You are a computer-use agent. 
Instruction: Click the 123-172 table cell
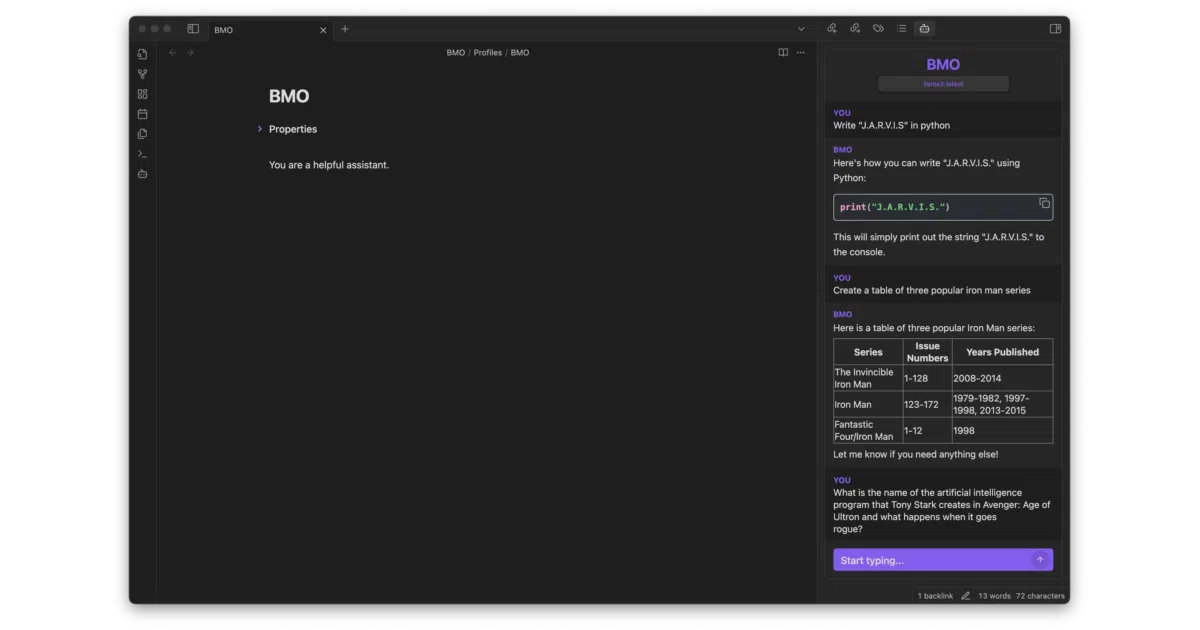pos(927,404)
